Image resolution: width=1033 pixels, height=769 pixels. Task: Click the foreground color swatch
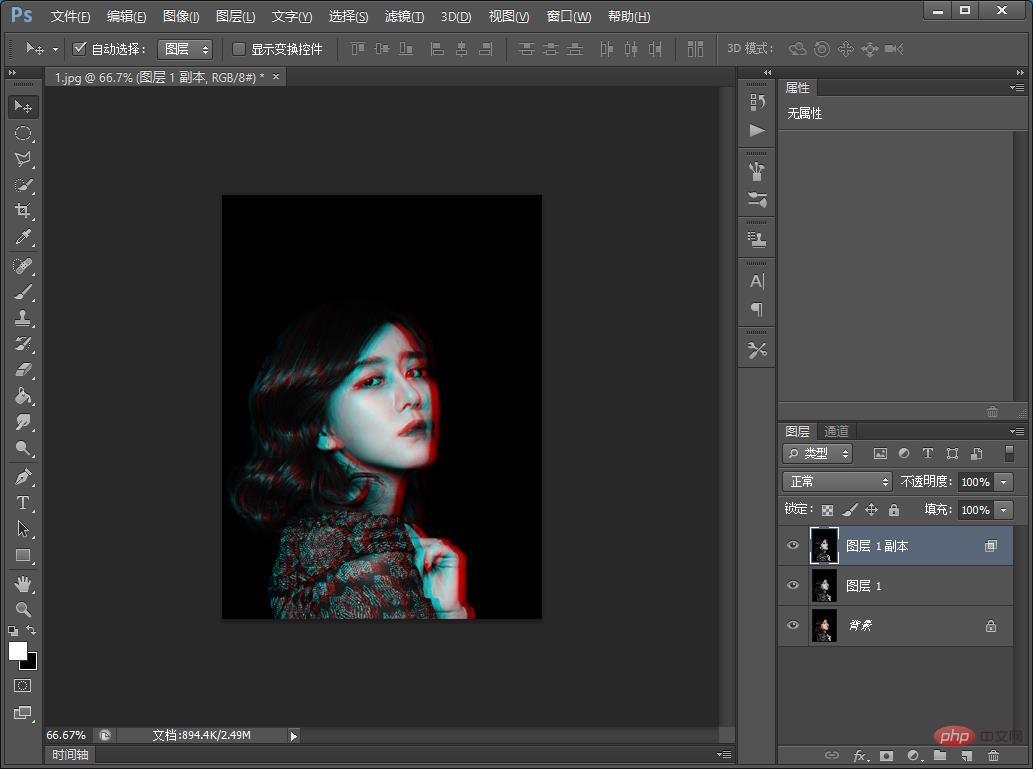tap(18, 651)
